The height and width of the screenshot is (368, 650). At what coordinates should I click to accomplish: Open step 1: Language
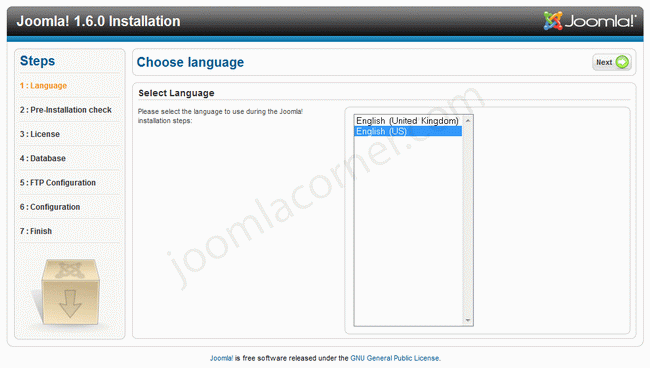click(43, 86)
